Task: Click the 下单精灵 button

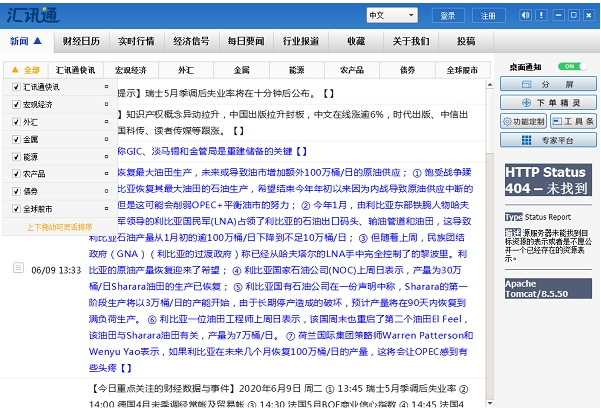Action: coord(548,102)
